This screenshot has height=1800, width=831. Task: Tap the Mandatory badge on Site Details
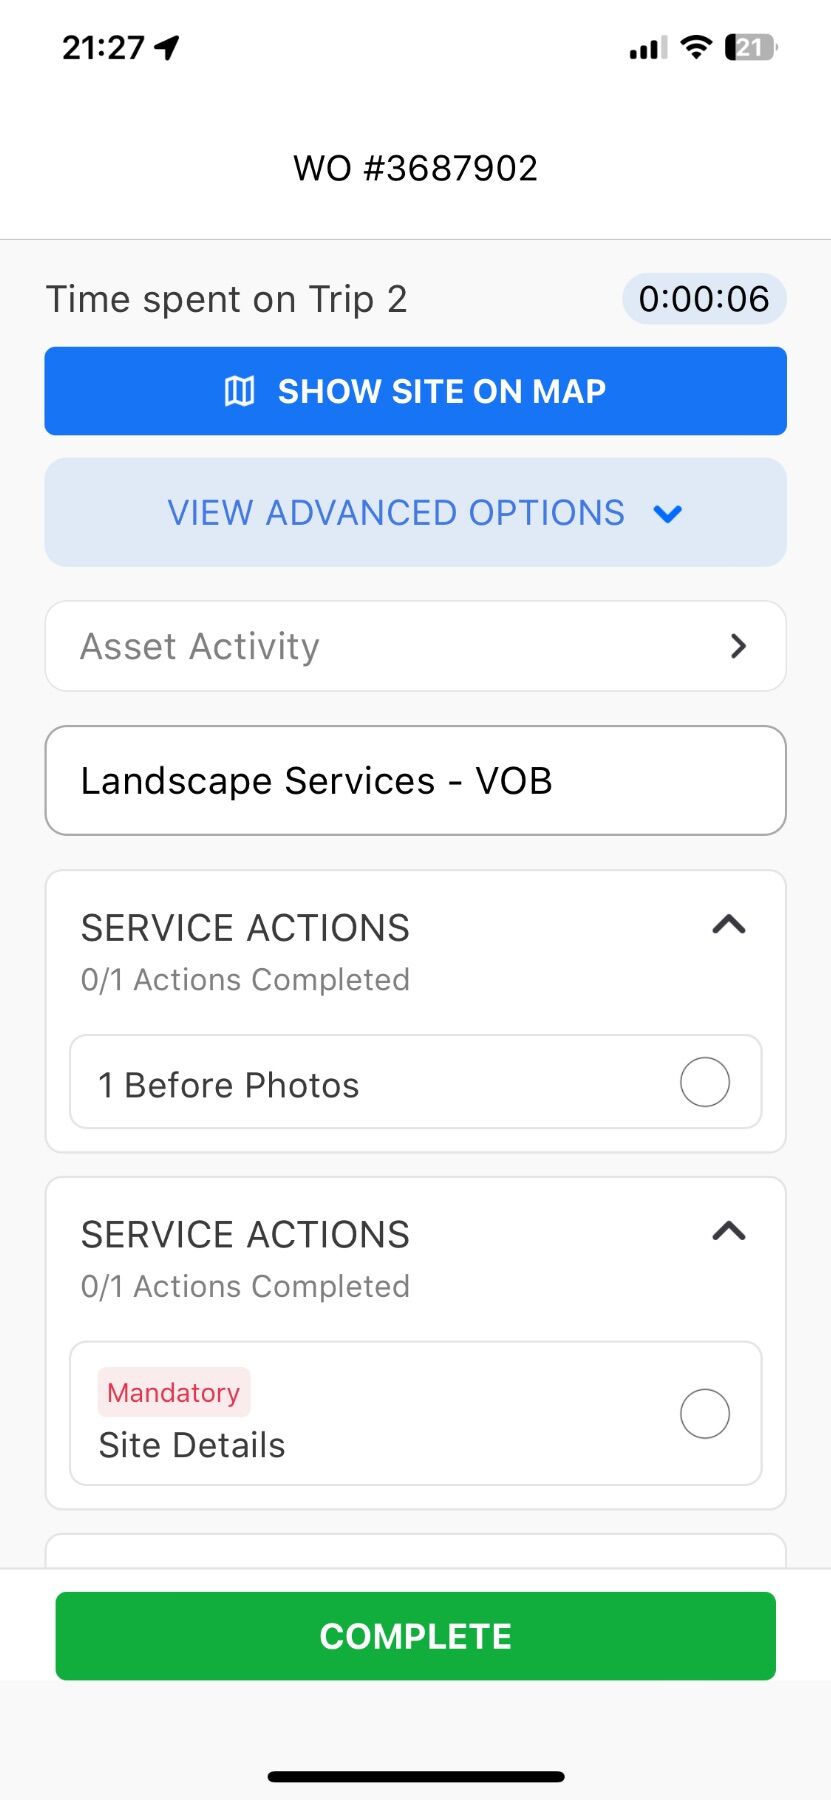tap(173, 1392)
